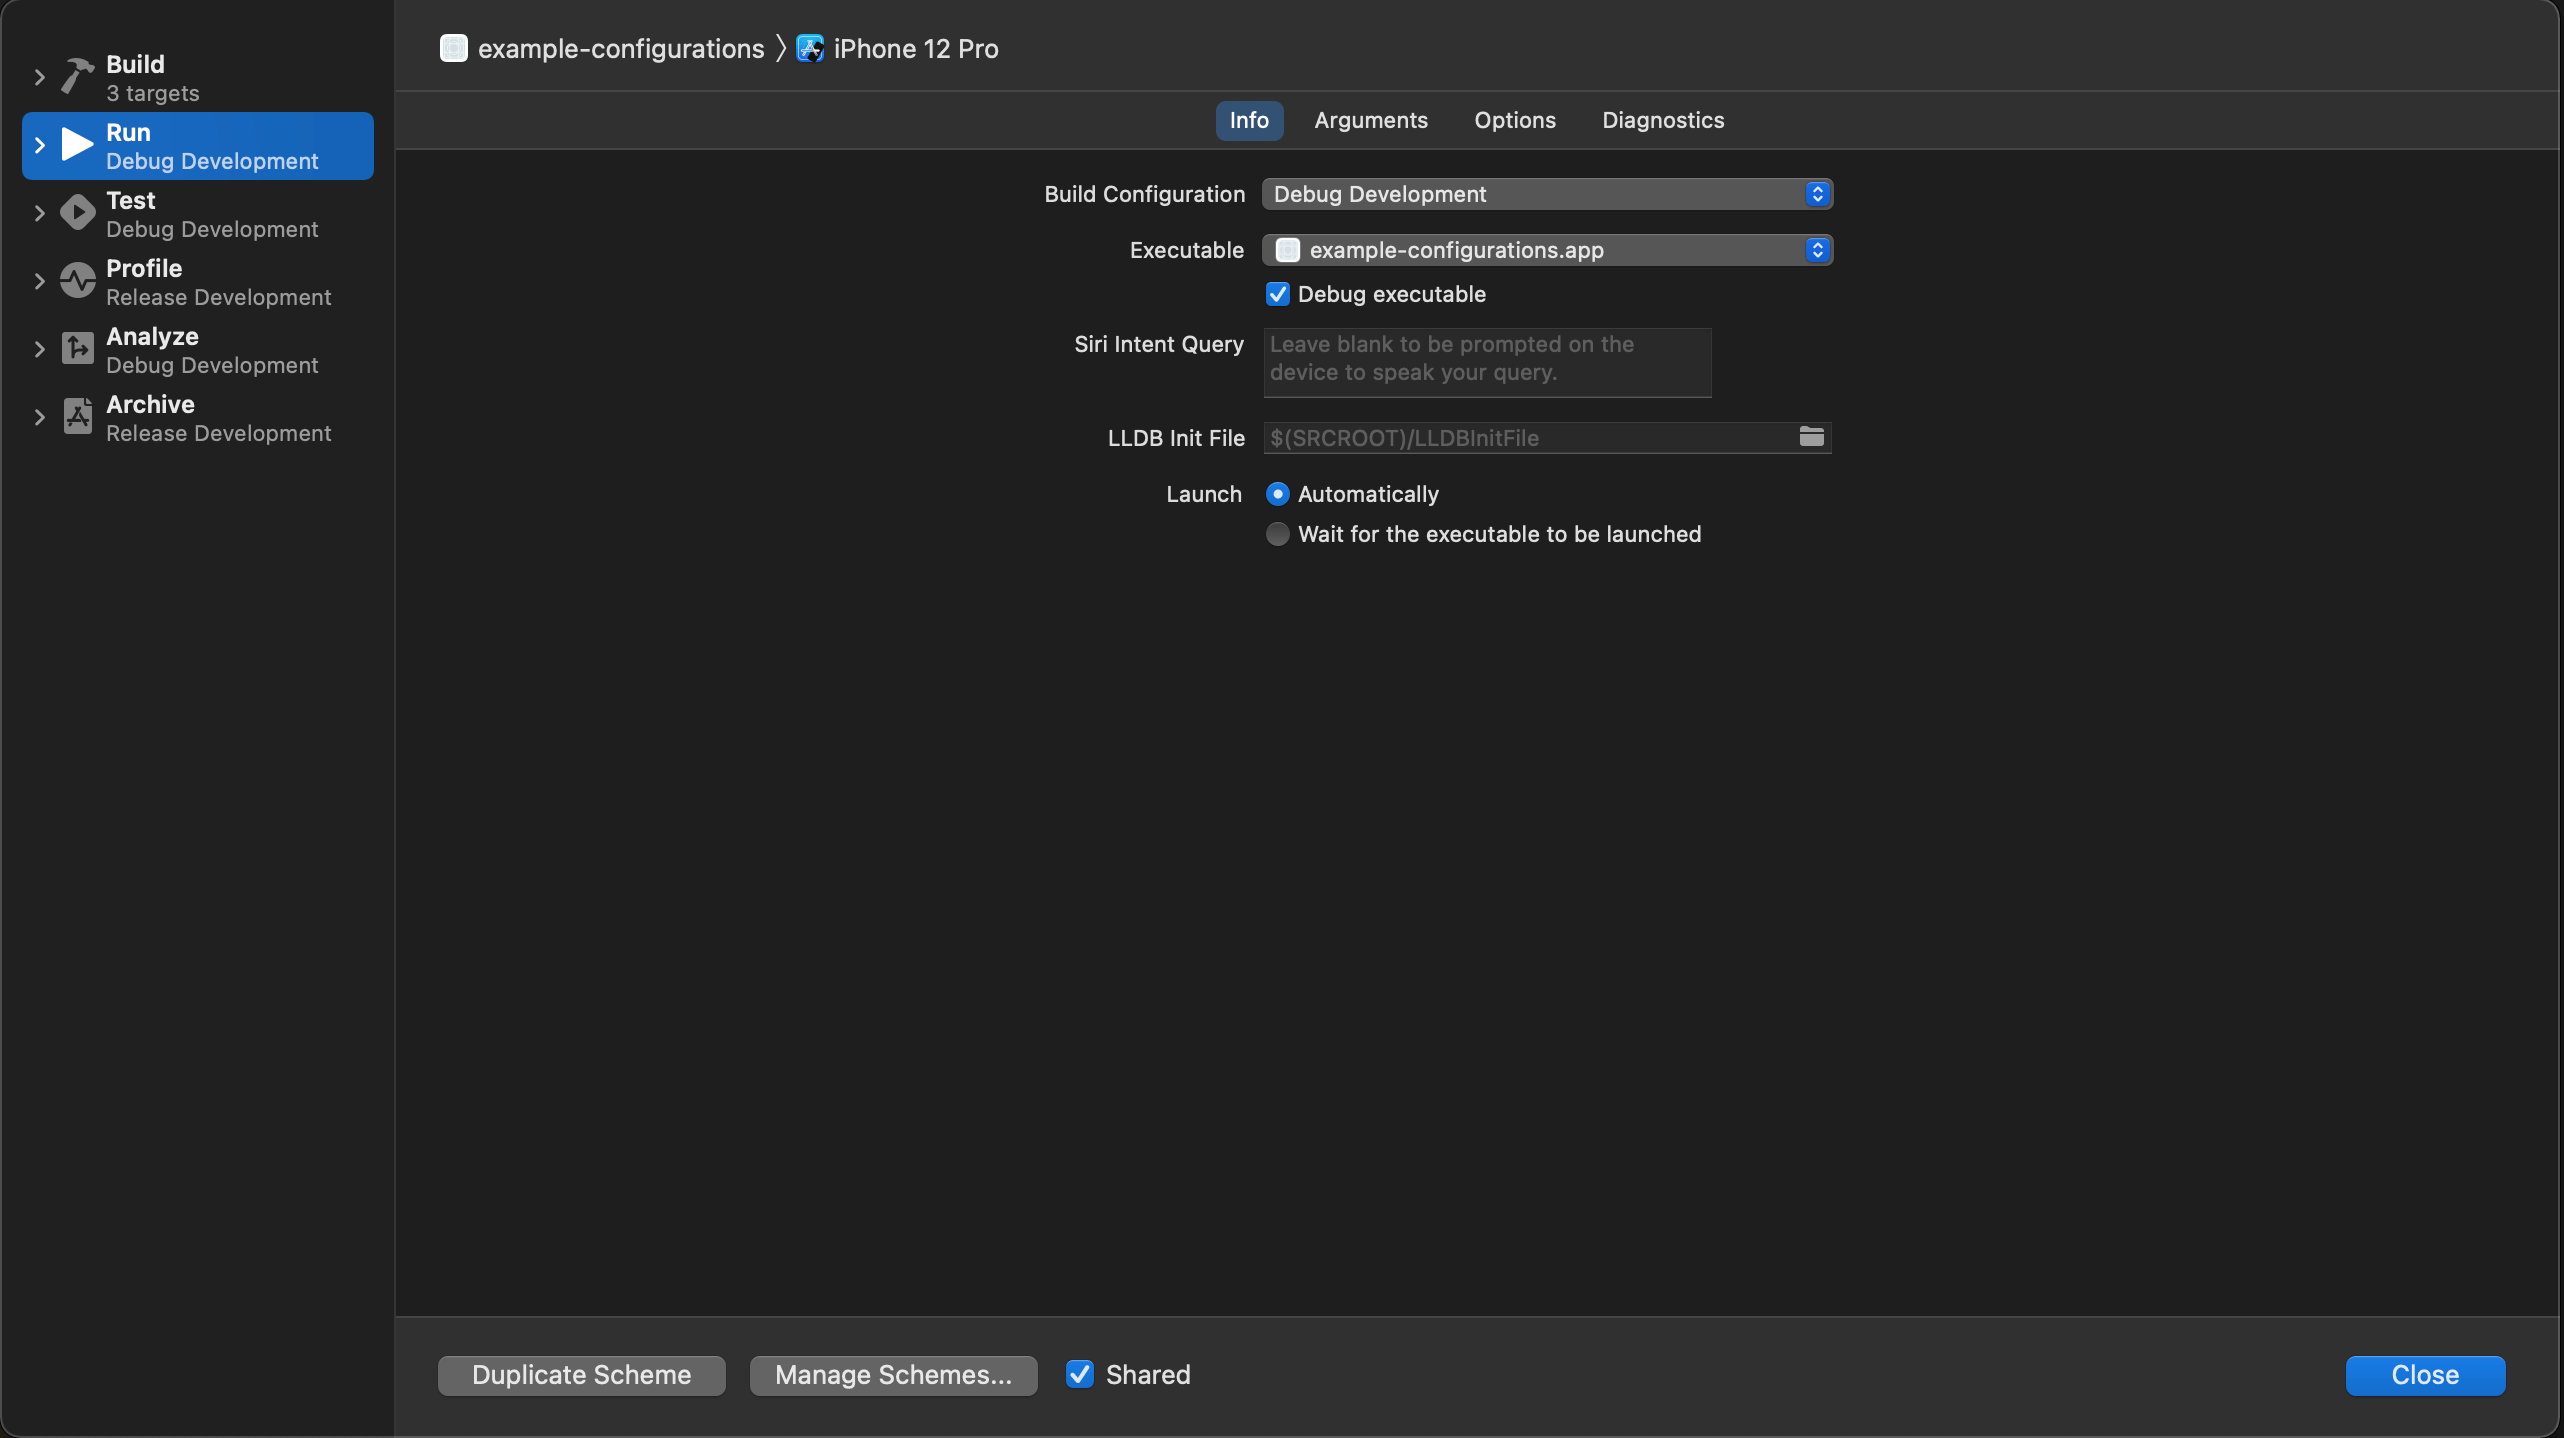Viewport: 2564px width, 1438px height.
Task: Select the Archive action icon
Action: point(77,417)
